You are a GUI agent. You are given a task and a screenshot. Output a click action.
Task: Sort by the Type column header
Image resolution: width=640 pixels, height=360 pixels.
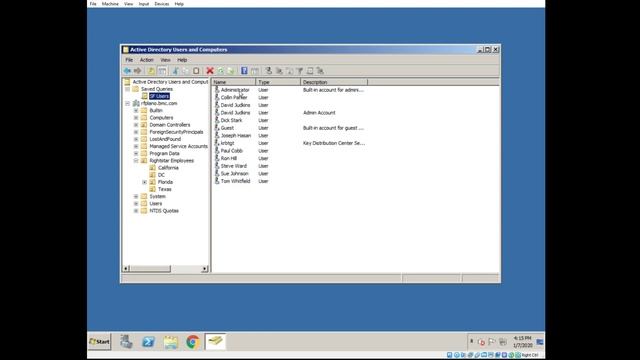(278, 82)
